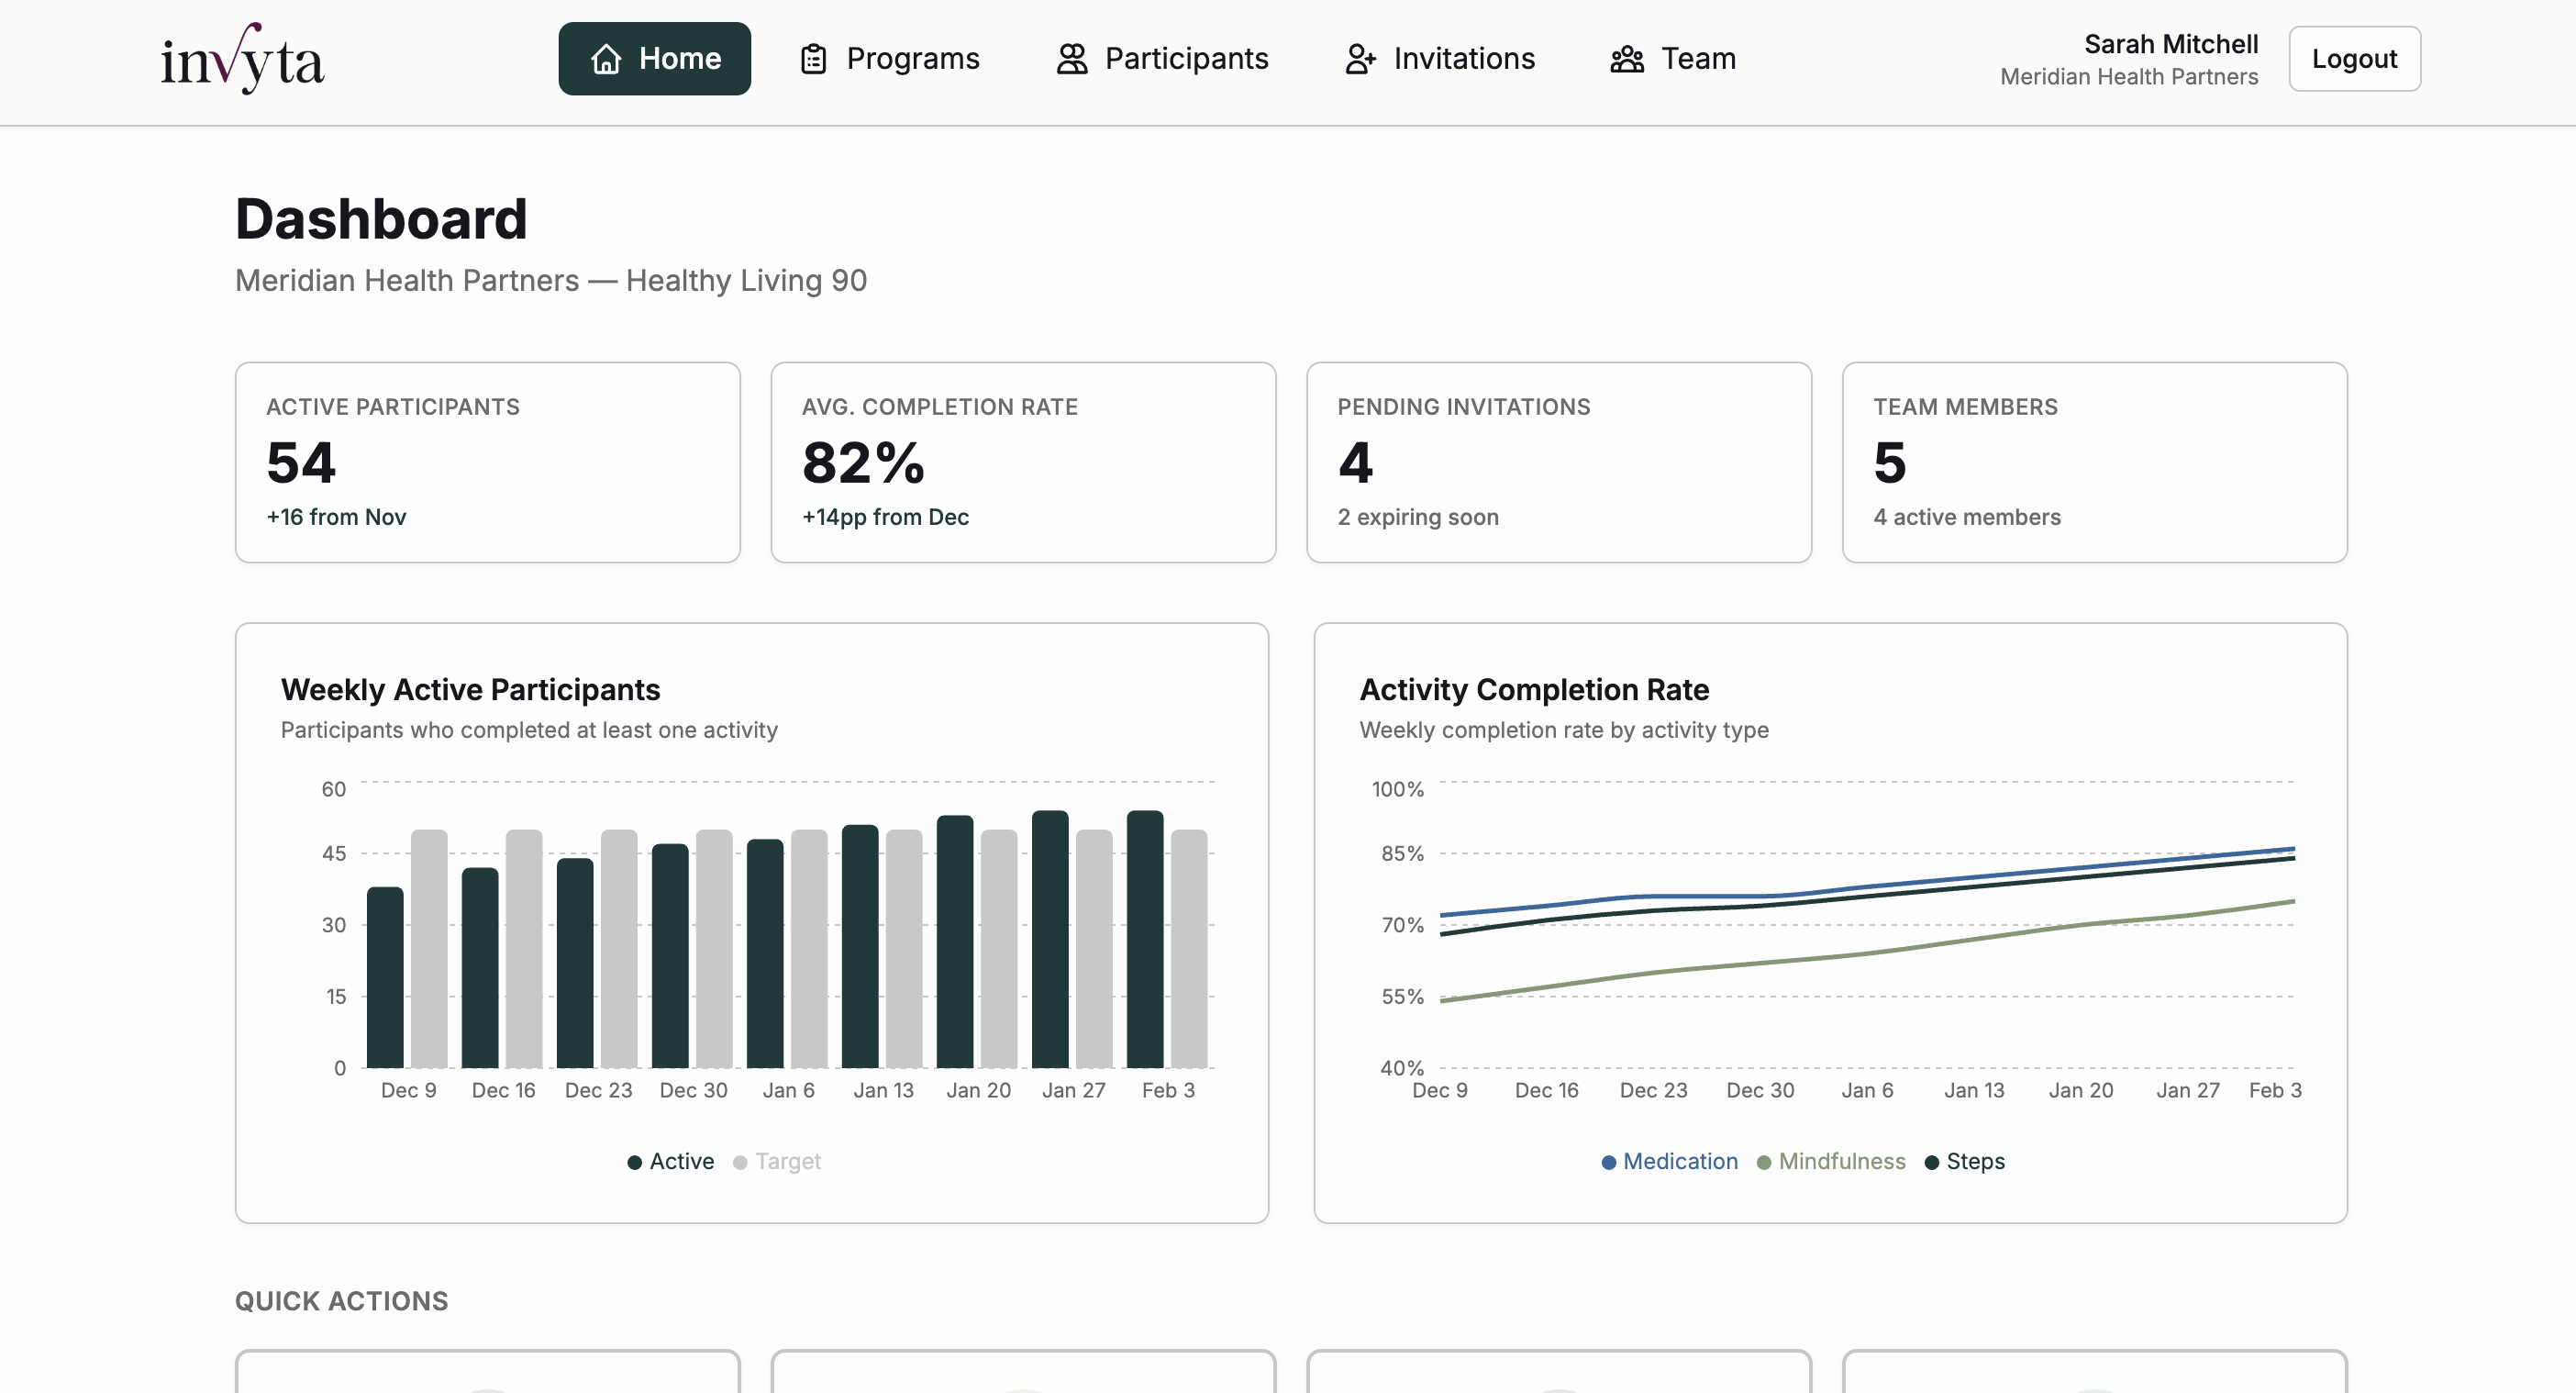Click the dark Active bar for Feb 3
Image resolution: width=2576 pixels, height=1393 pixels.
[x=1145, y=939]
